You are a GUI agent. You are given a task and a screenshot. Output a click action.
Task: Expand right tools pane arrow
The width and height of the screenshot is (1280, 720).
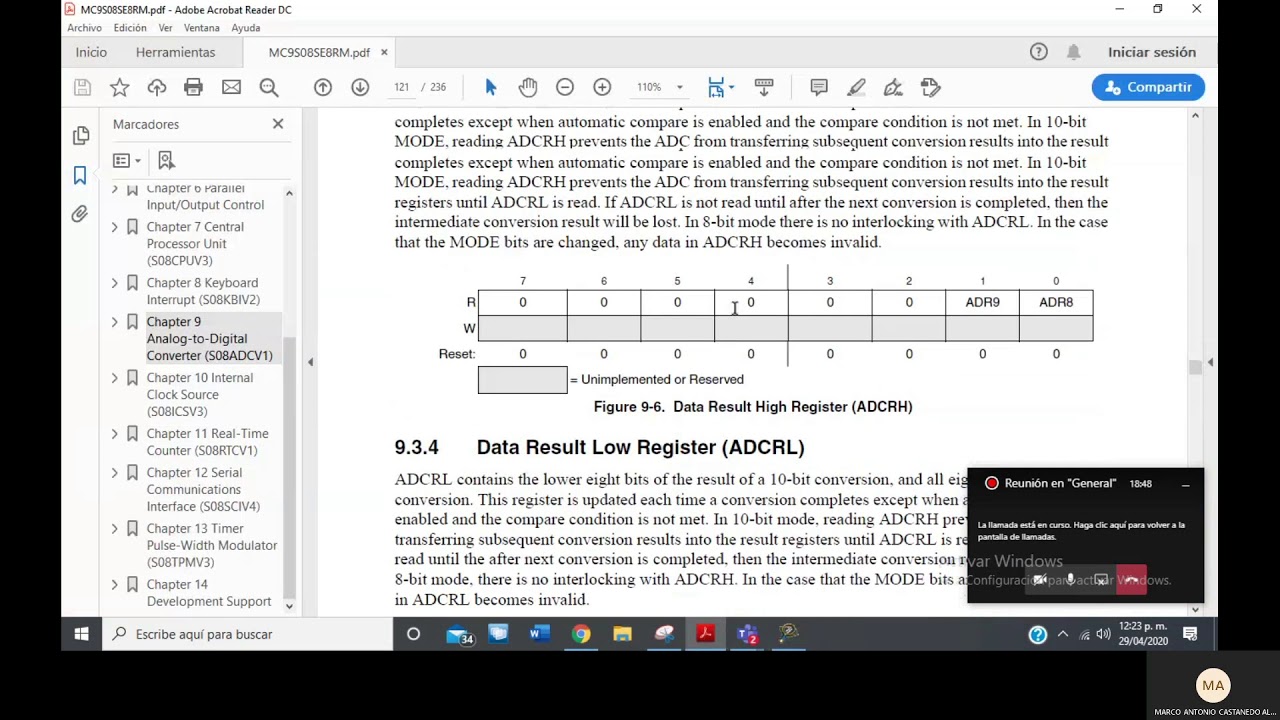coord(1210,362)
